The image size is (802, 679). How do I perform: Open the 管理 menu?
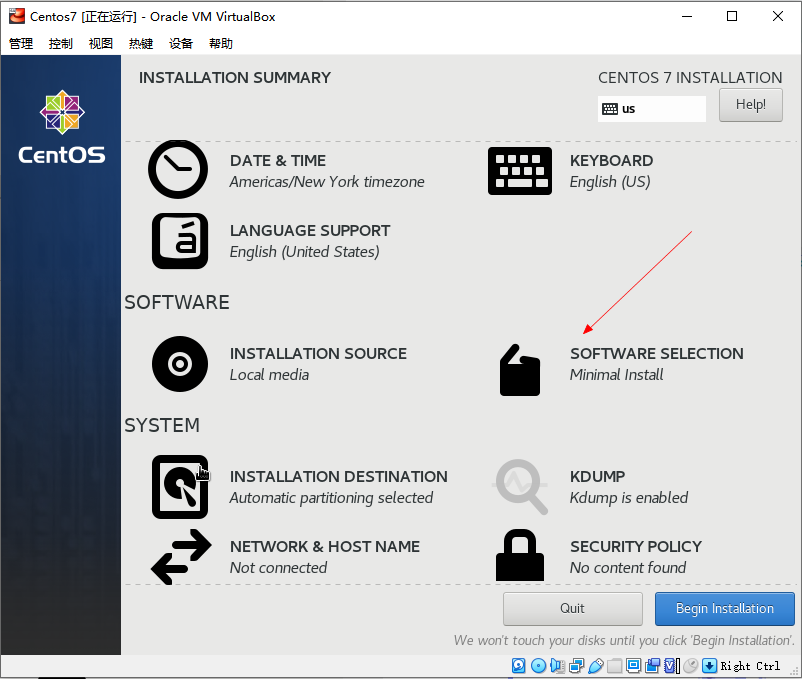[21, 43]
